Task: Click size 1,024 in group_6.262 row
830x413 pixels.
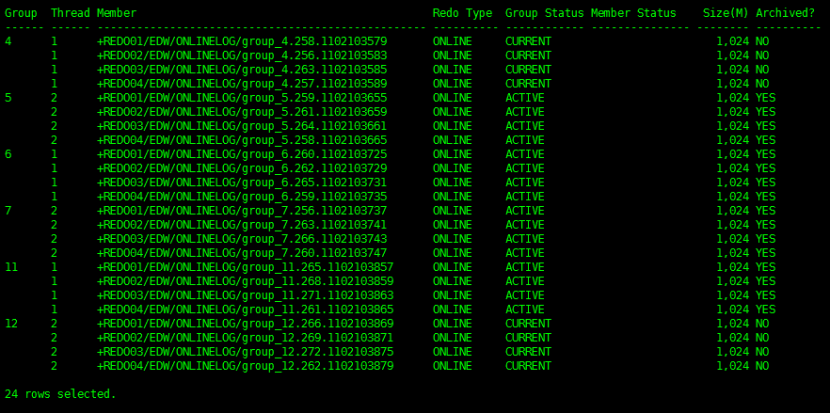Action: pos(733,168)
